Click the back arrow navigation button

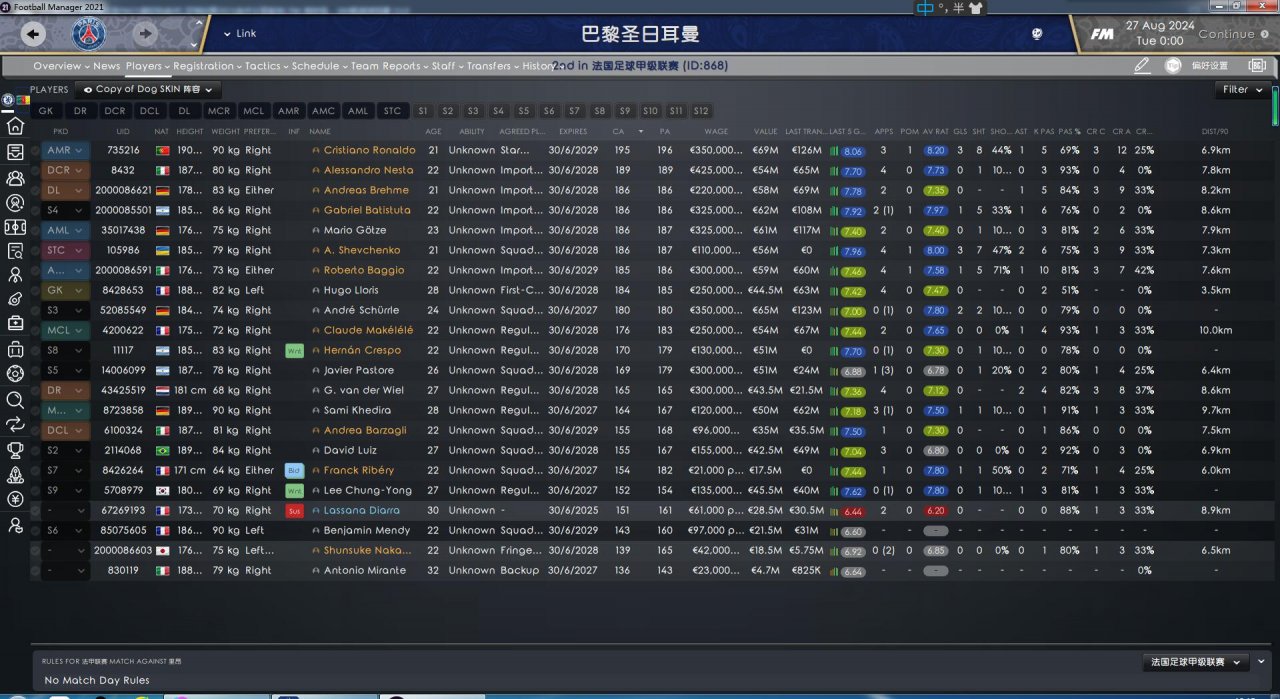33,34
